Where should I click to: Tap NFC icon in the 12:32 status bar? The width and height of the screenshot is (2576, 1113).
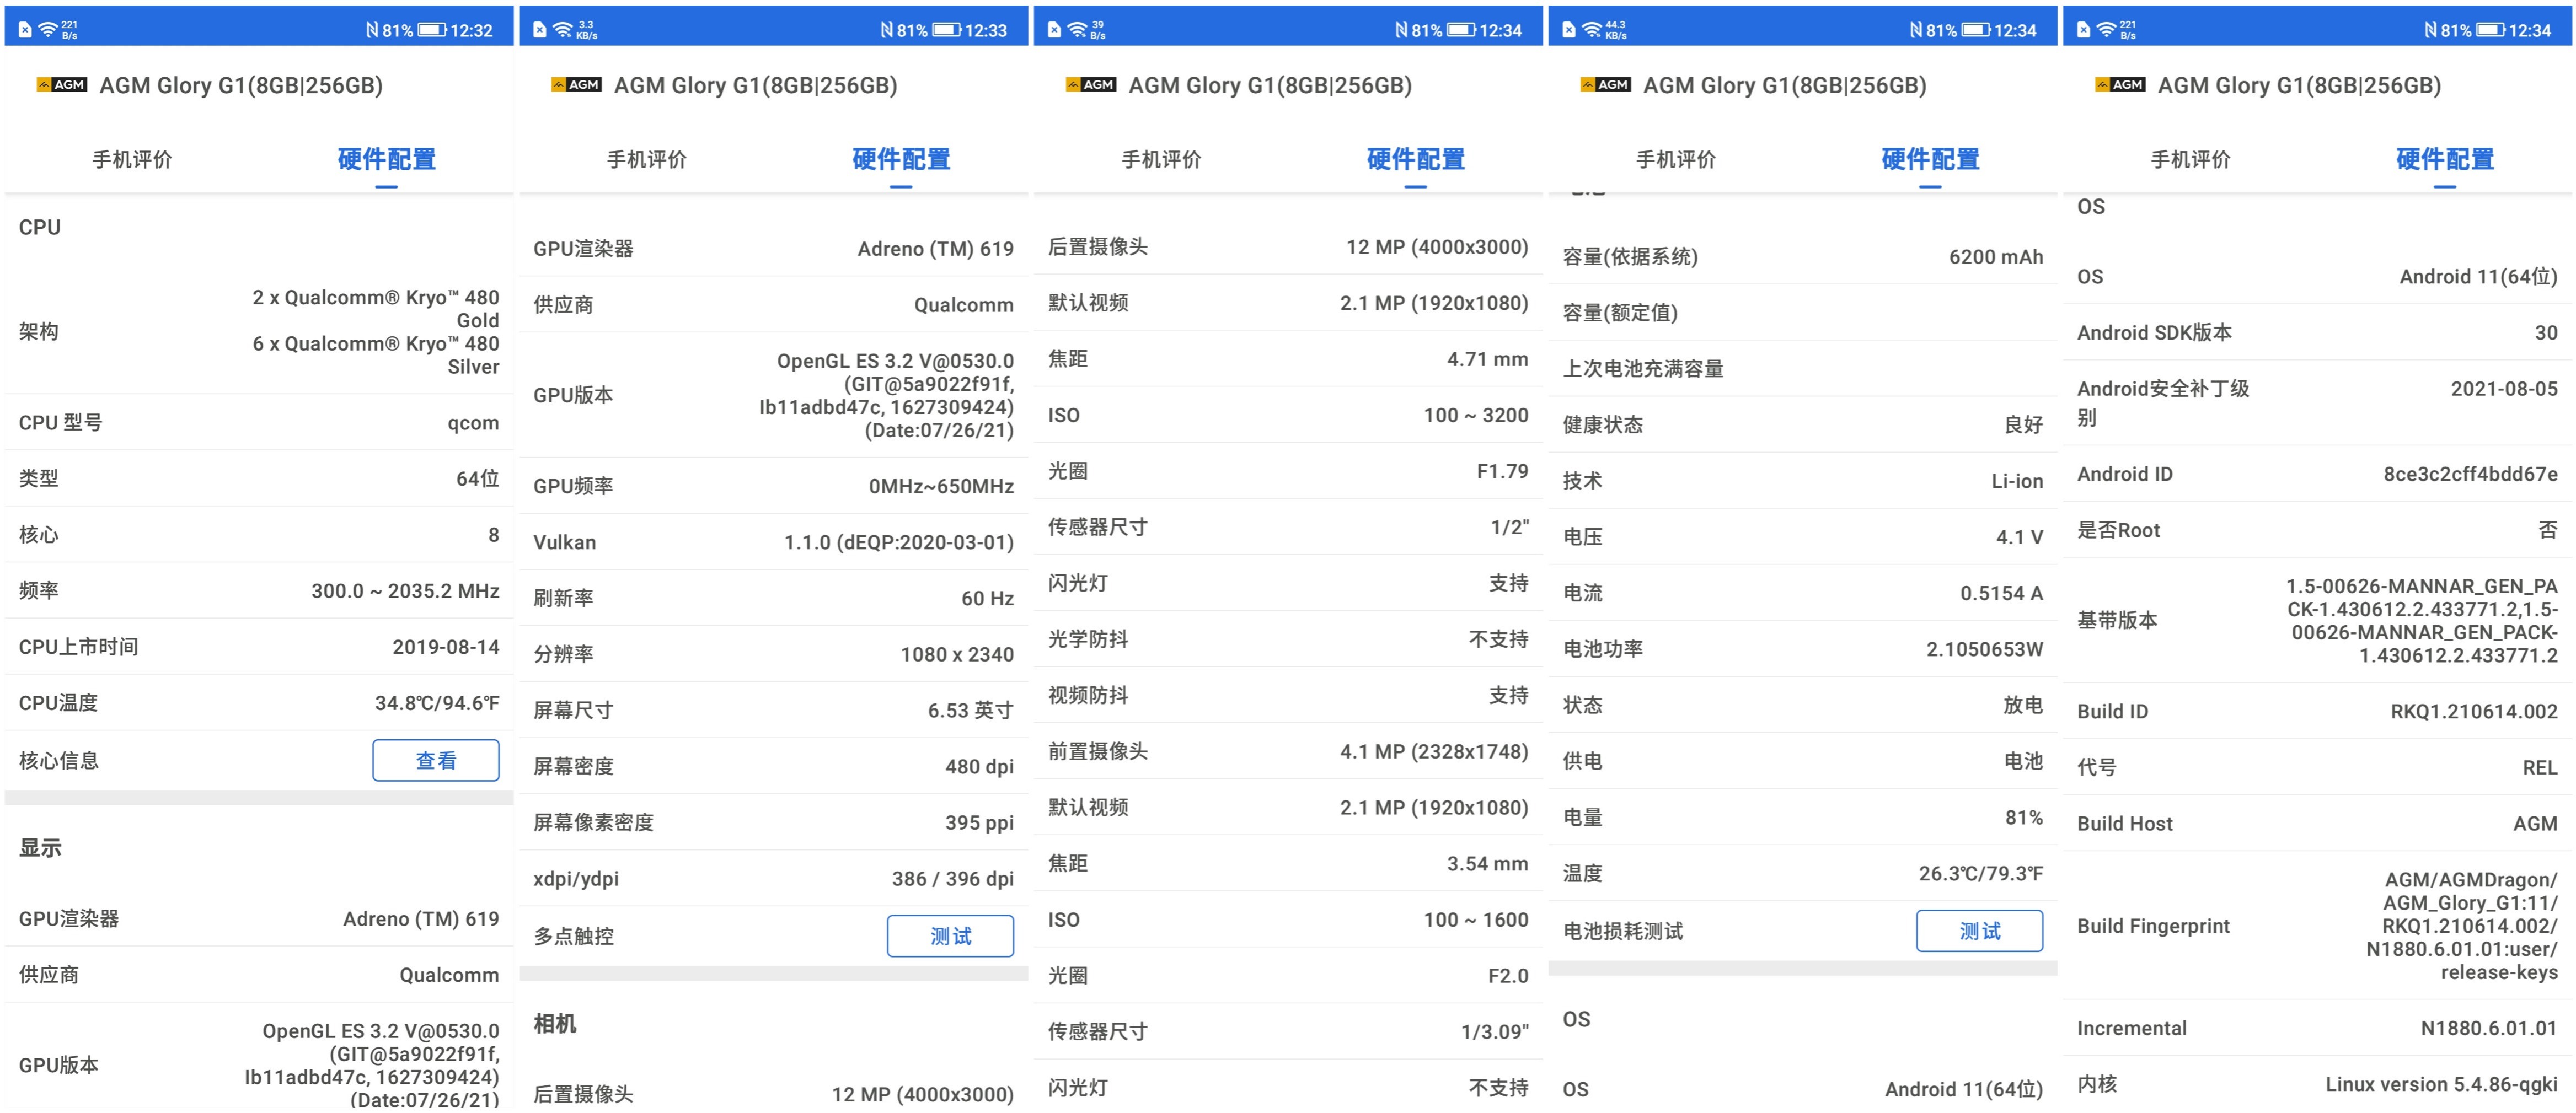373,30
